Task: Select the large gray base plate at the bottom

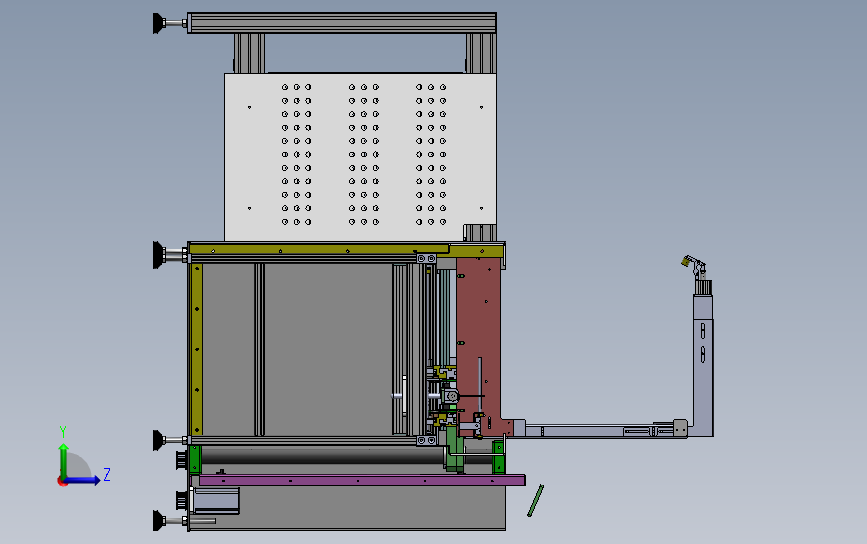Action: tap(370, 508)
